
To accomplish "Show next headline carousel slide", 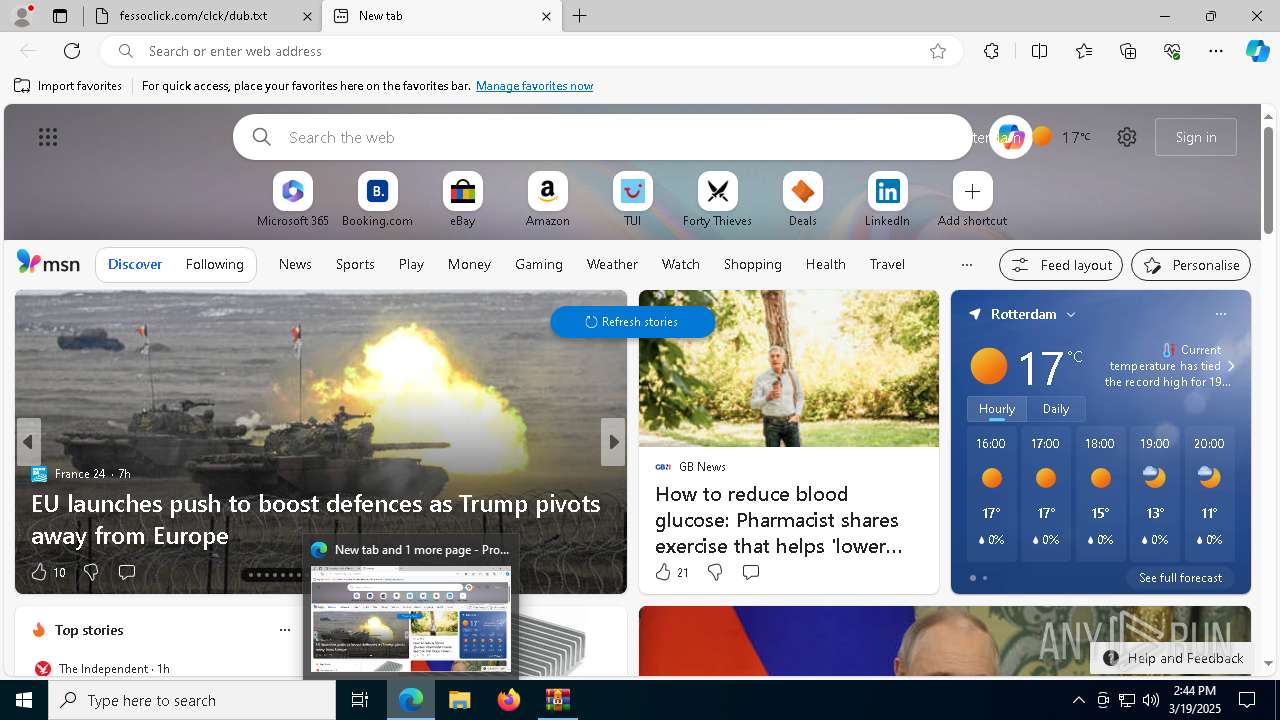I will coord(613,442).
